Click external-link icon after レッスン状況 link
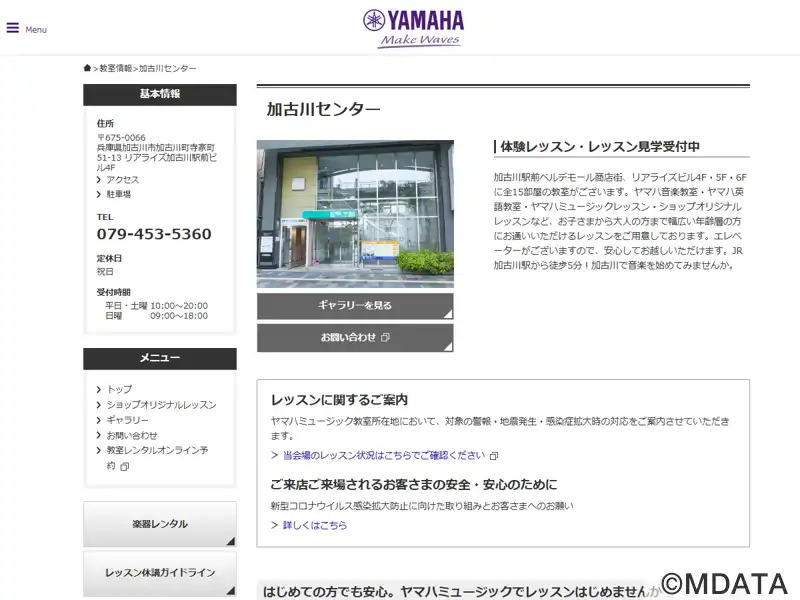800x600 pixels. coord(493,456)
